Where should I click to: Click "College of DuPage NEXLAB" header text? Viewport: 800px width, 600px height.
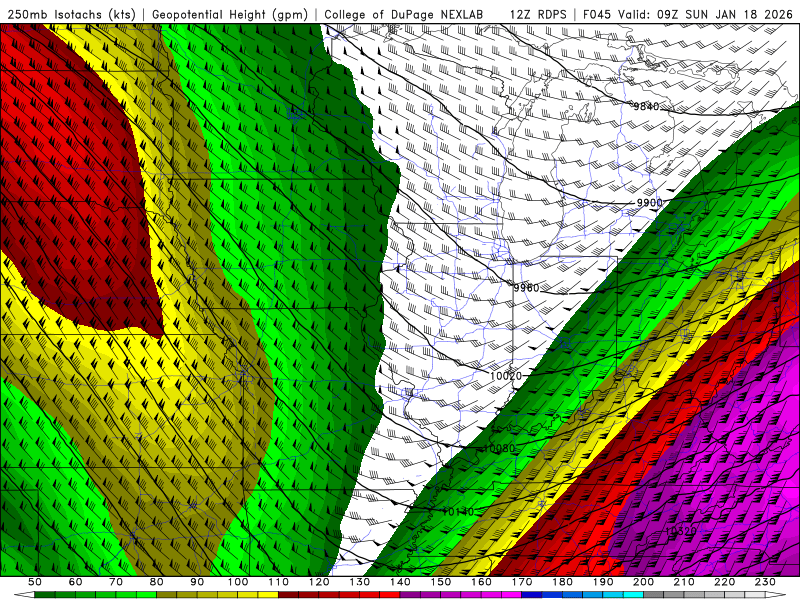coord(404,14)
